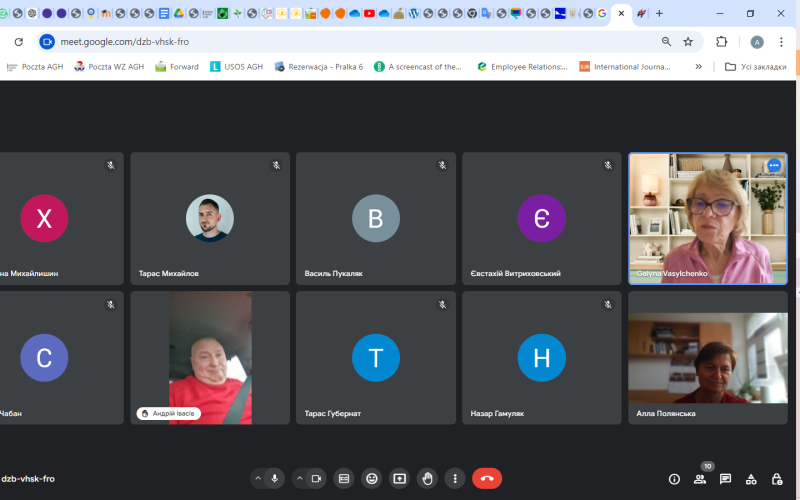800x500 pixels.
Task: Open audio settings chevron beside microphone
Action: coord(258,479)
